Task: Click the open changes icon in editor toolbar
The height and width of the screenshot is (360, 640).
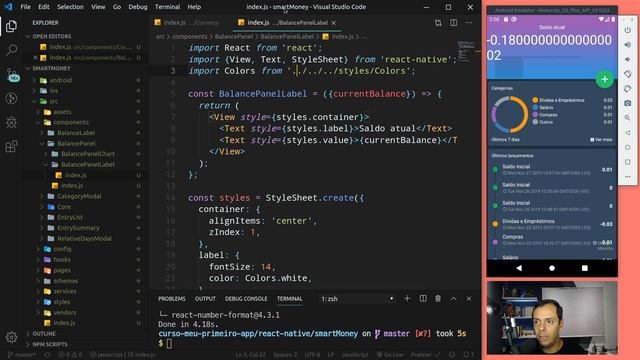Action: (438, 23)
